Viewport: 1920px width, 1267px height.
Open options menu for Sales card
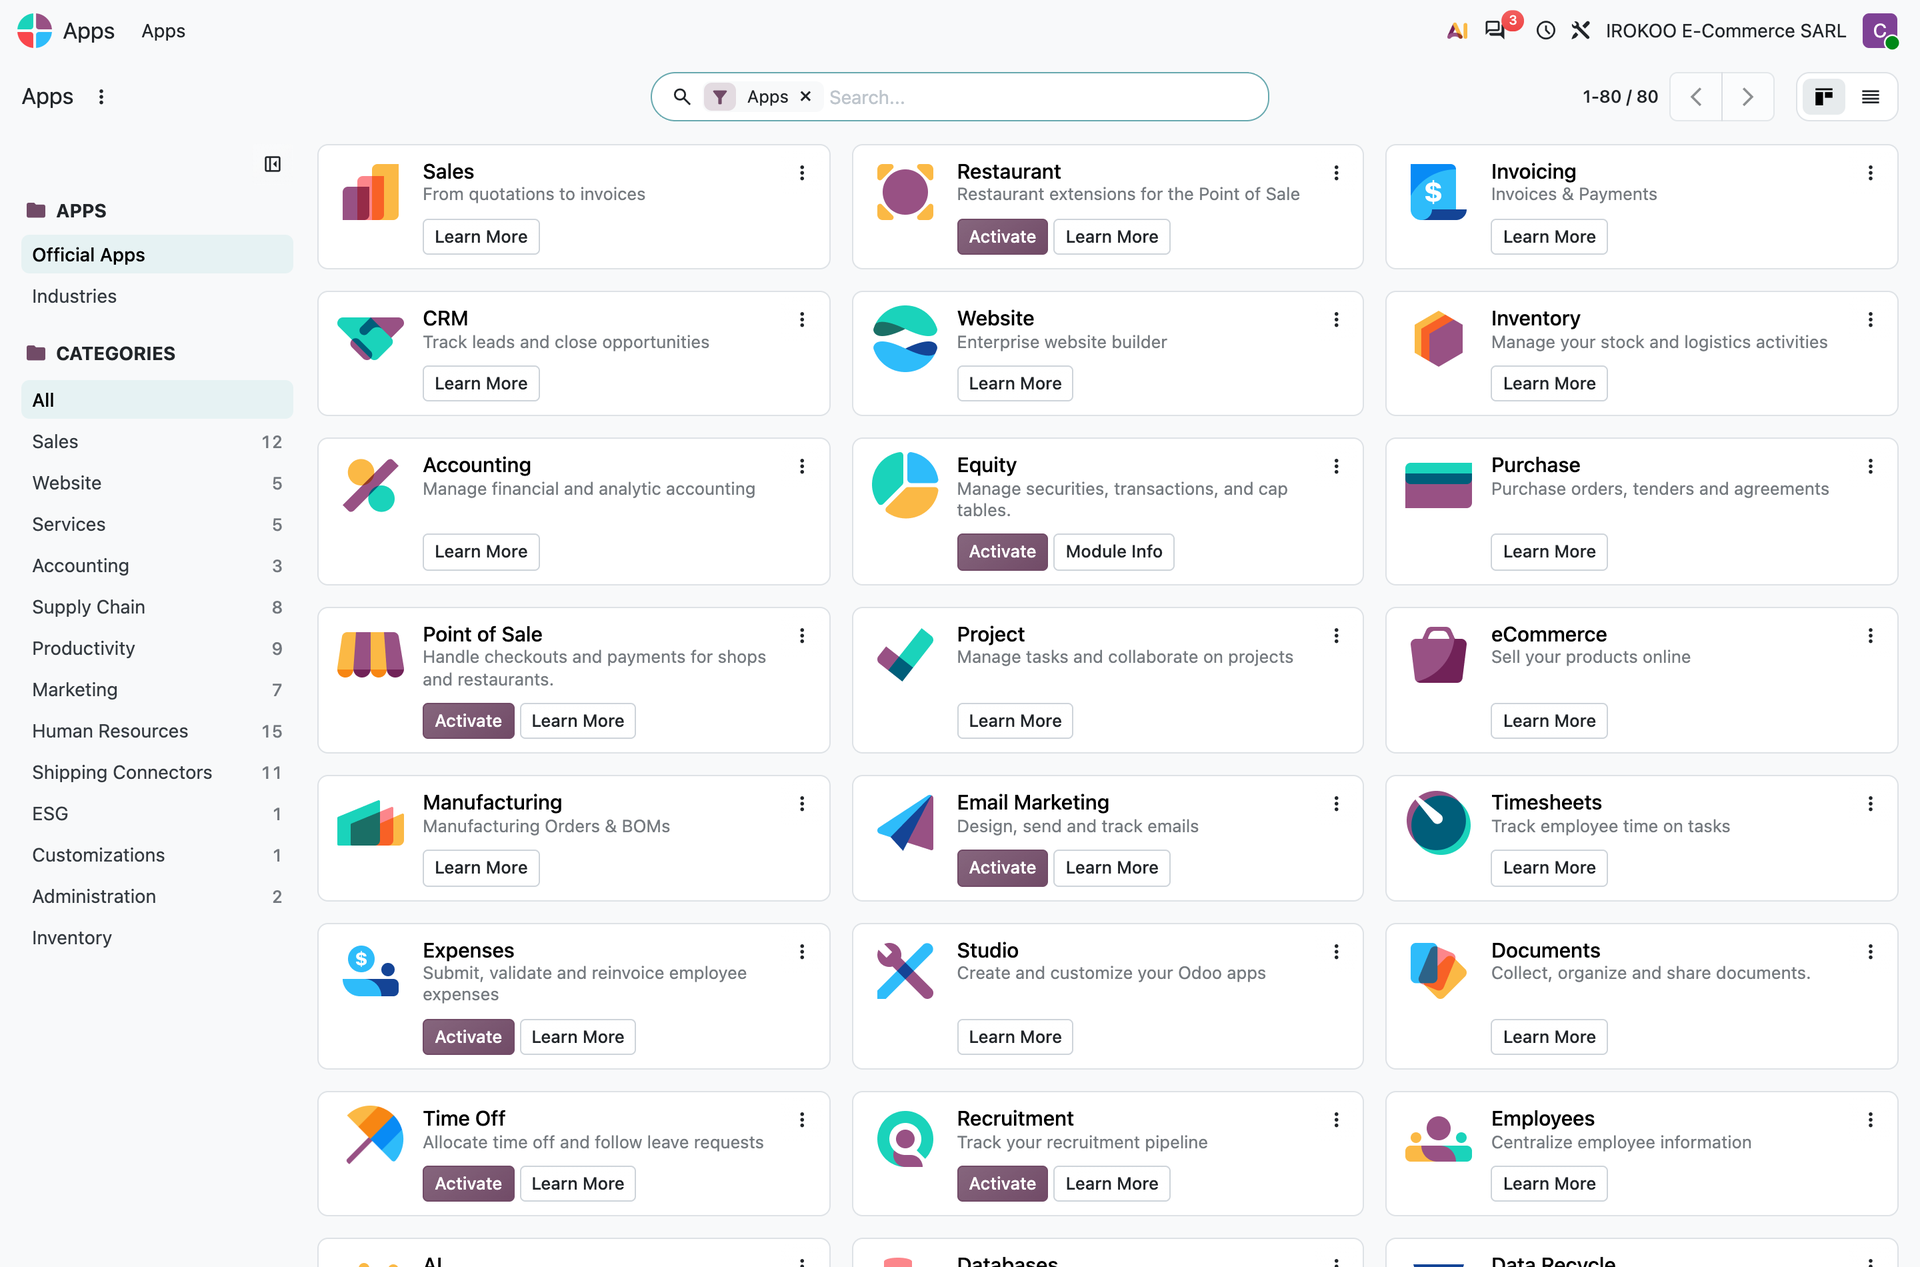(802, 173)
